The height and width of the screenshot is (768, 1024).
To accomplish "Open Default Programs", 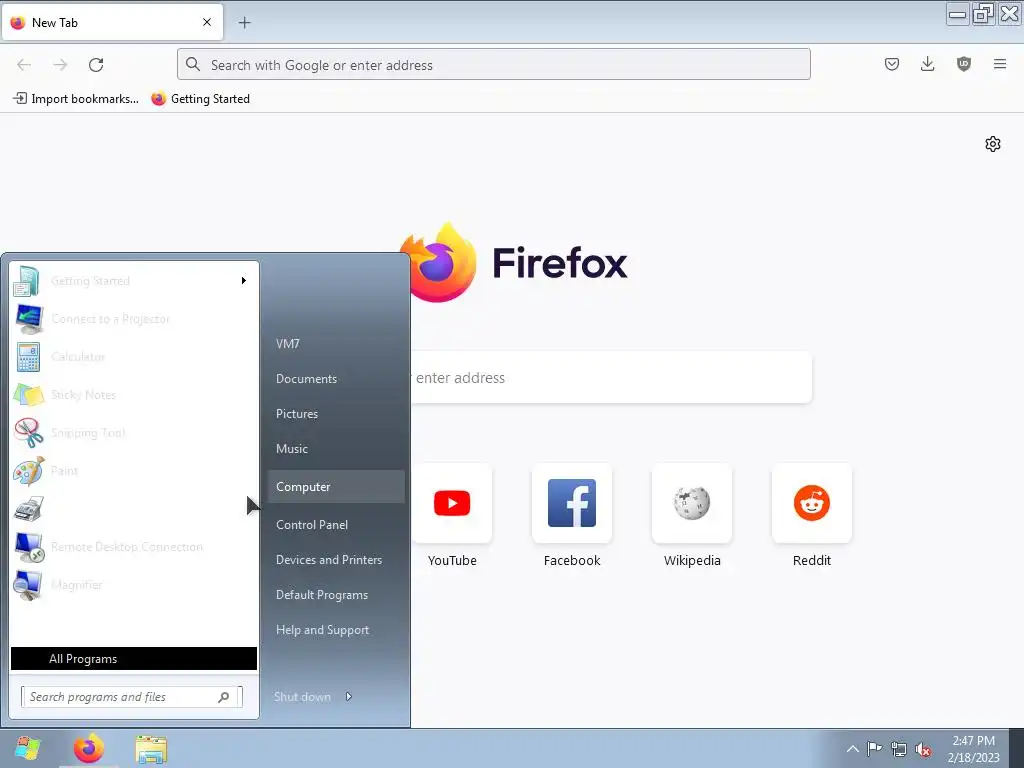I will pyautogui.click(x=321, y=595).
